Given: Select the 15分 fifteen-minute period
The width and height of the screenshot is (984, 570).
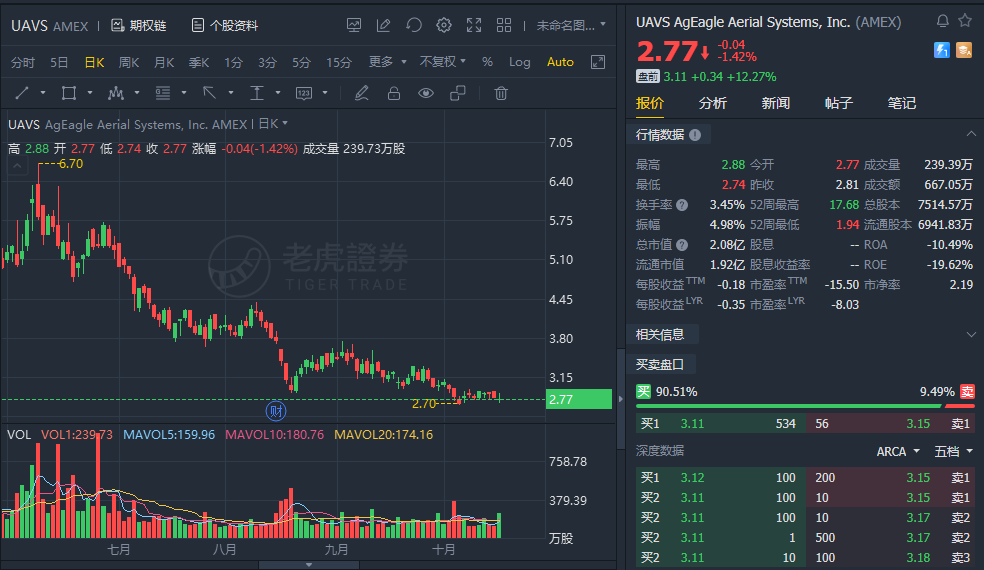Looking at the screenshot, I should (x=339, y=62).
